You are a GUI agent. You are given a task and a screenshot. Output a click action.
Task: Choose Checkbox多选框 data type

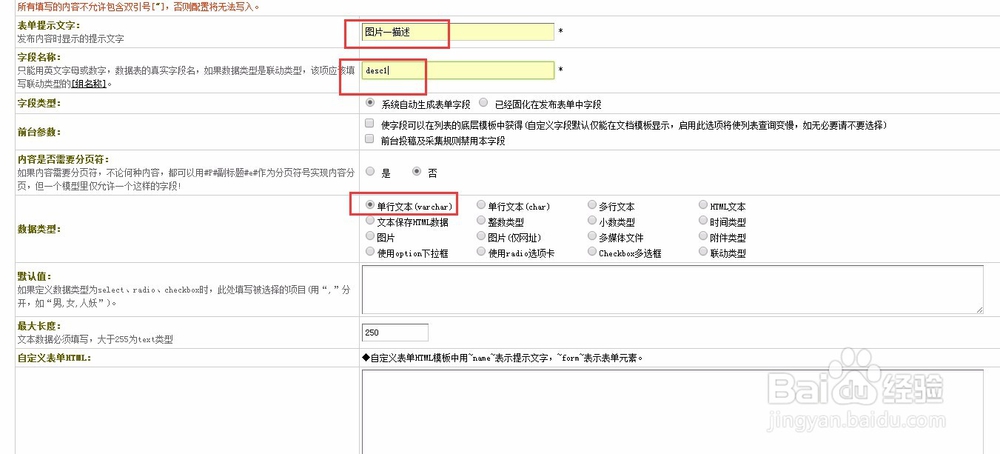click(x=592, y=252)
